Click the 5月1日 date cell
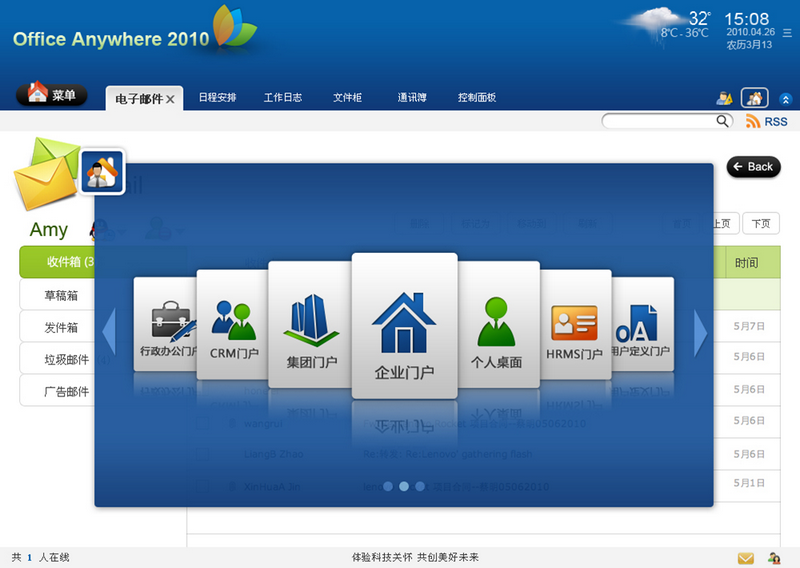The width and height of the screenshot is (800, 568). (748, 483)
